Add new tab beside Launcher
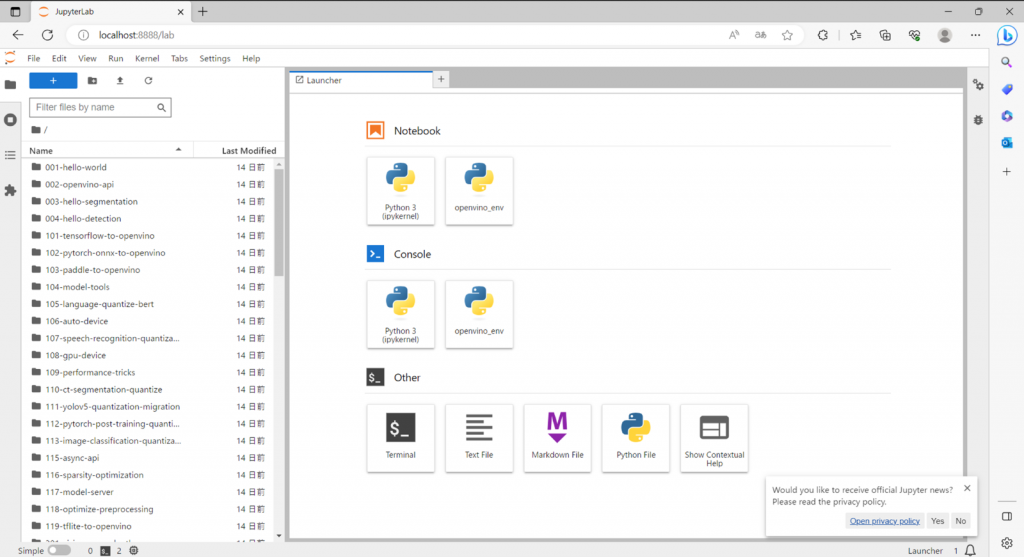Viewport: 1024px width, 557px height. tap(441, 79)
